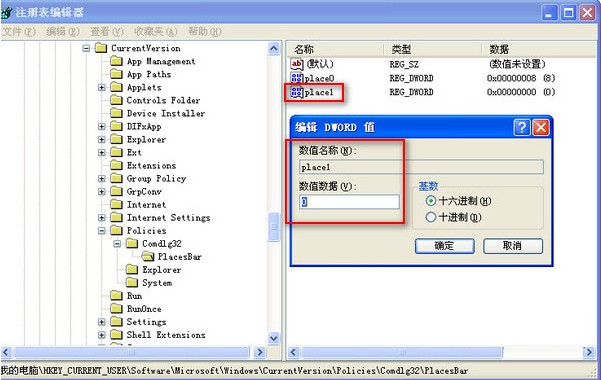Expand the DIFxApp key
601x380 pixels.
coord(102,127)
